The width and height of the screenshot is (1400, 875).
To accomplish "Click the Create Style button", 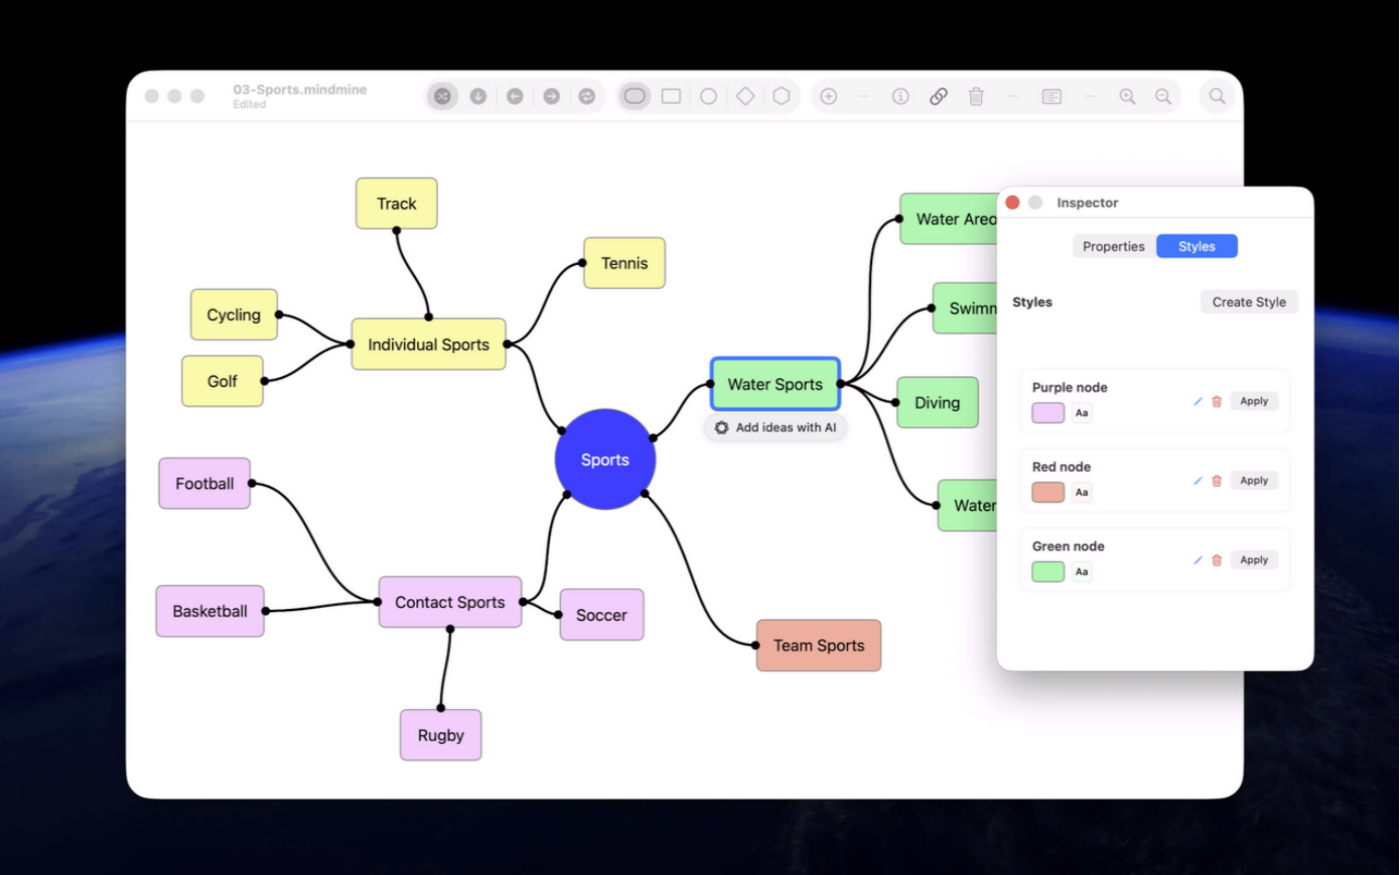I will click(x=1249, y=302).
